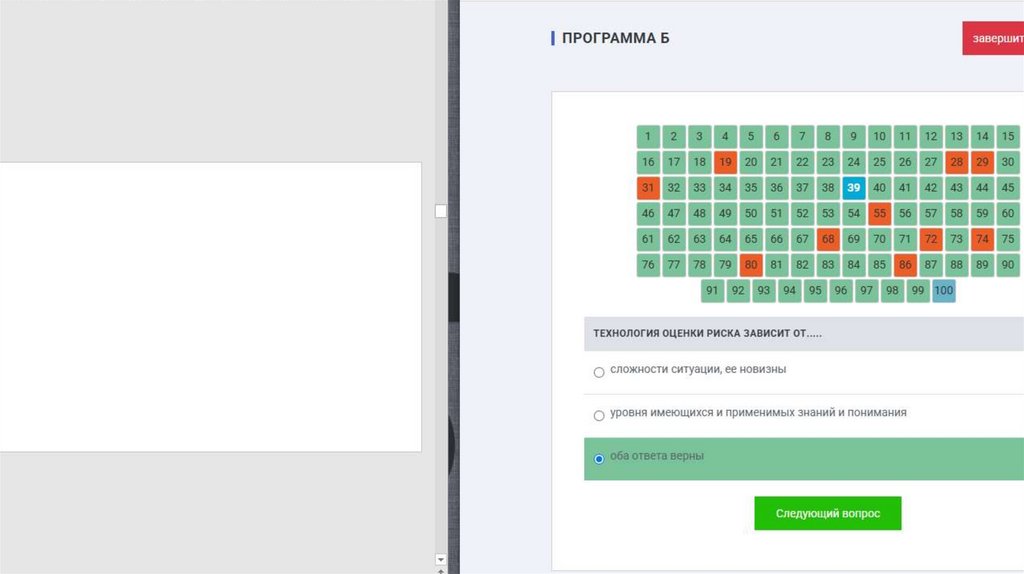The width and height of the screenshot is (1024, 574).
Task: Navigate to question tile 68
Action: (x=828, y=239)
